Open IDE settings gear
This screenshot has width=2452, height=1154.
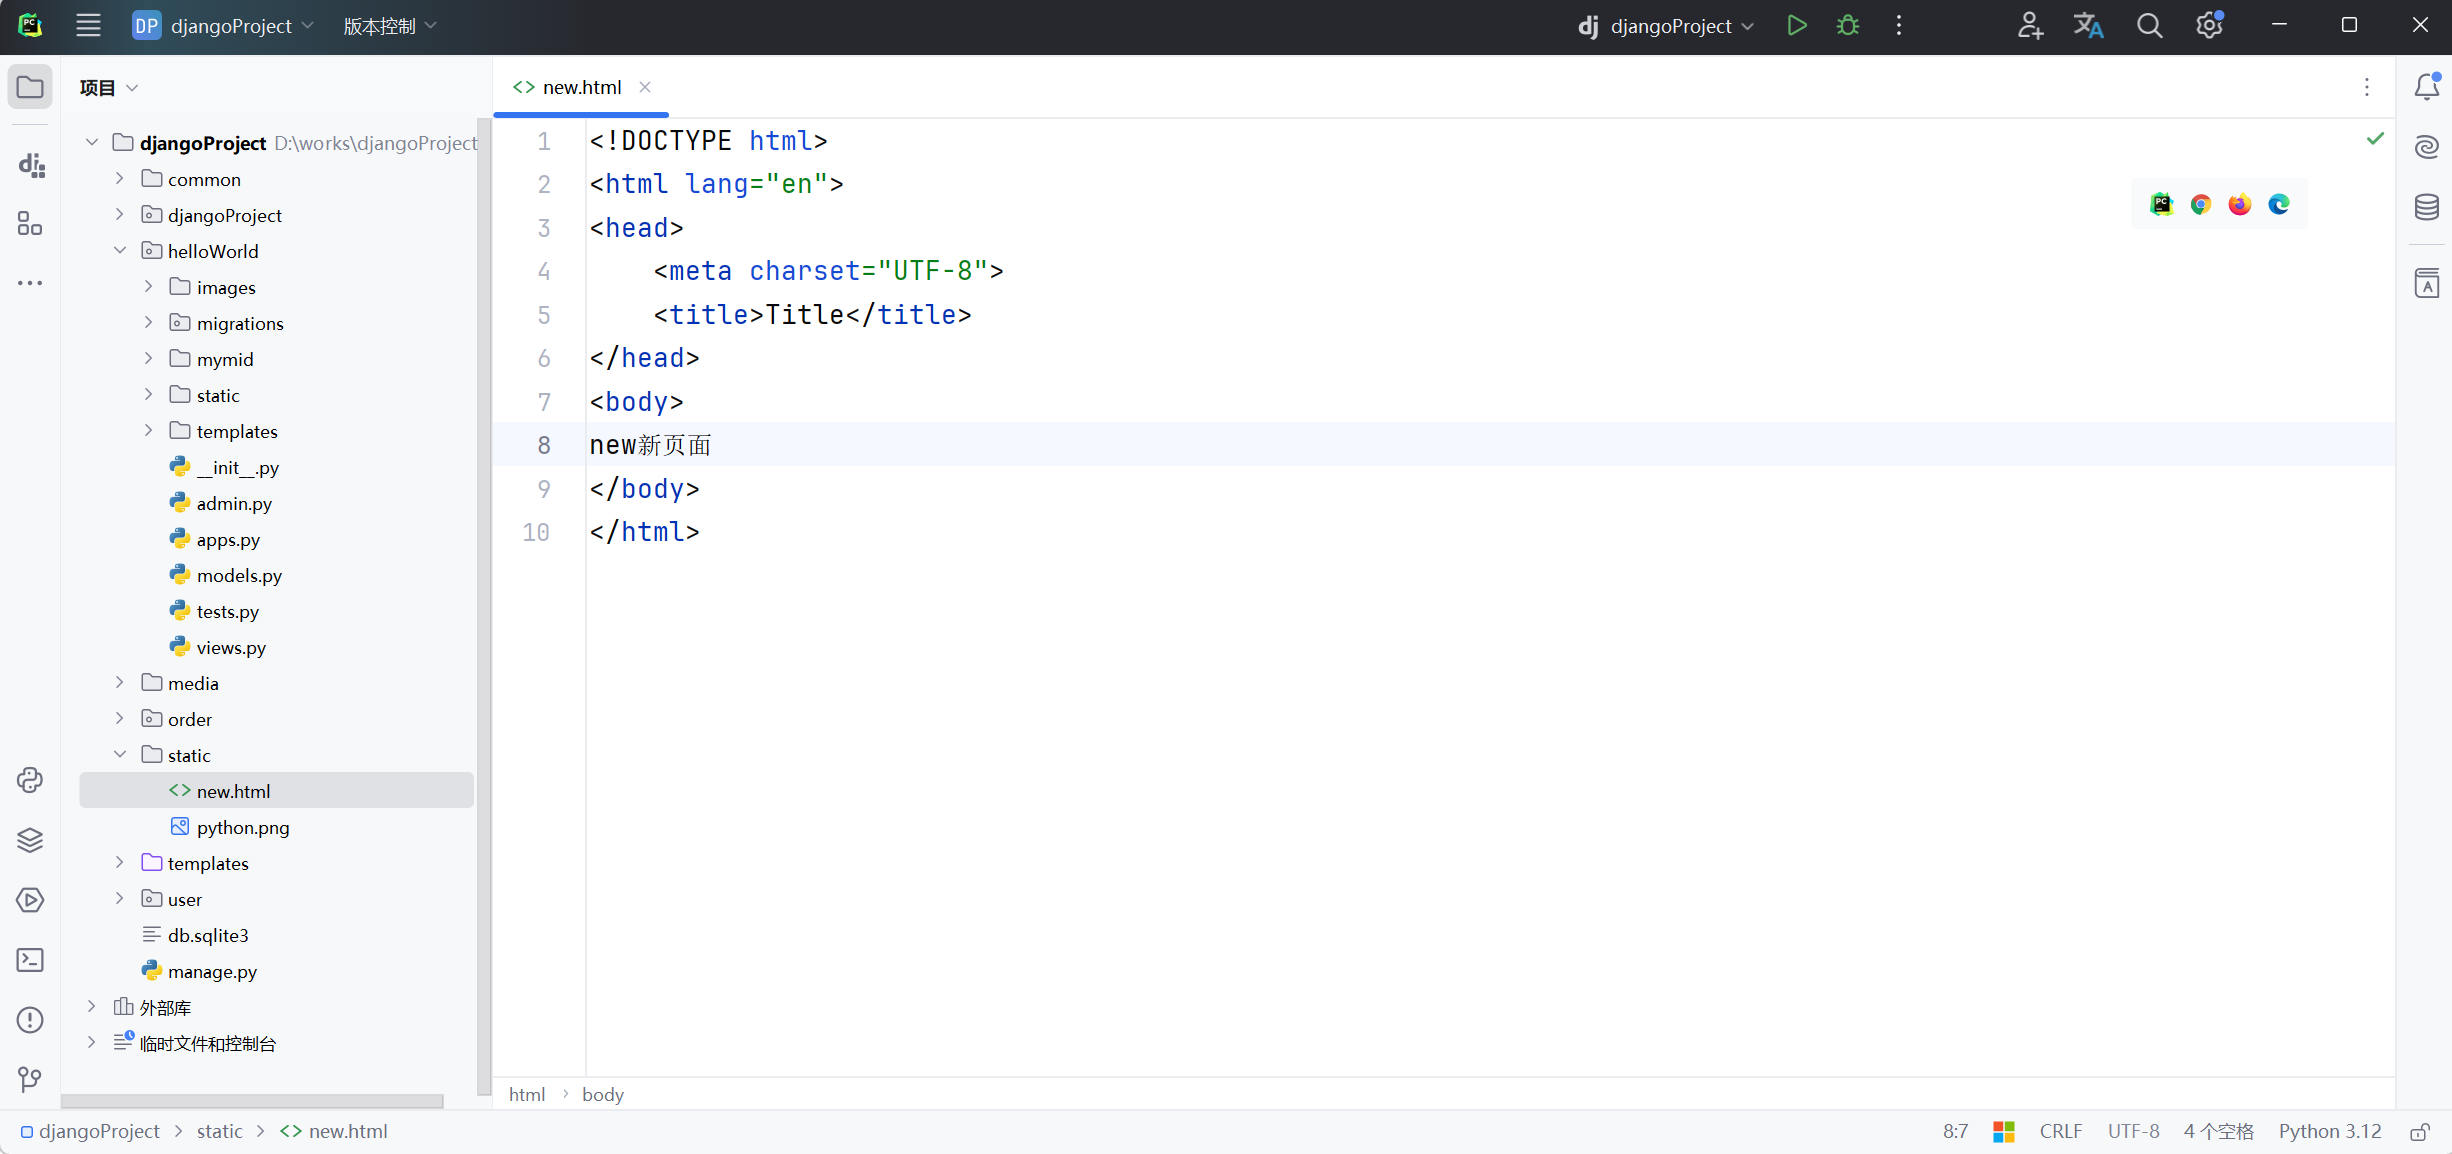(x=2209, y=26)
